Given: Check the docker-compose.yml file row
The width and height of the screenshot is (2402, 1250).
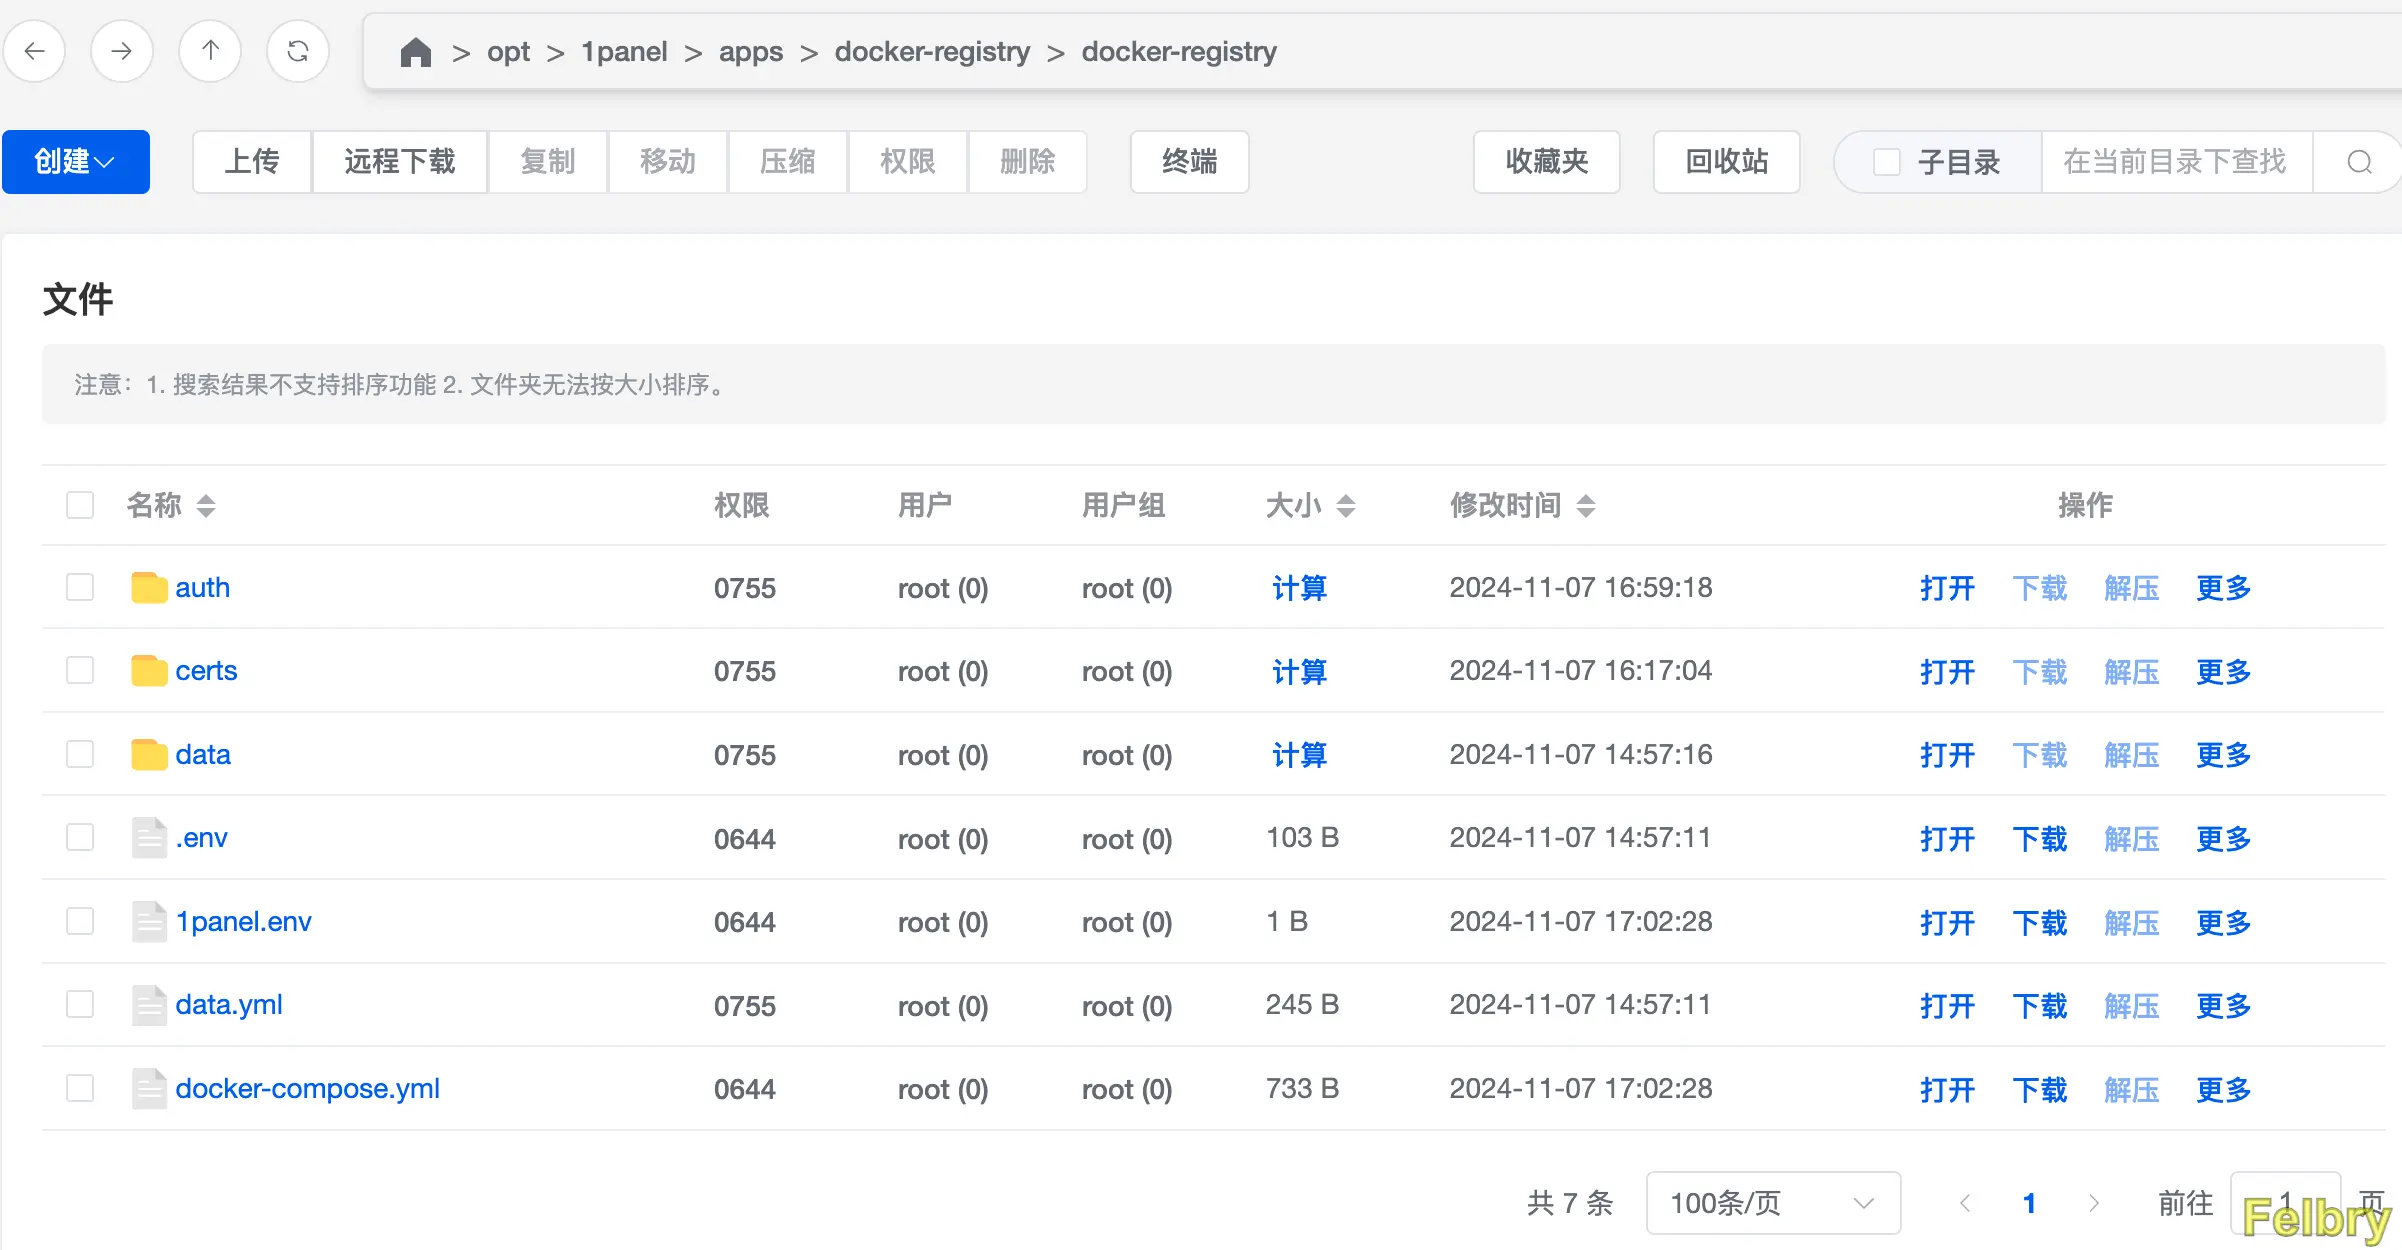Looking at the screenshot, I should [x=80, y=1088].
